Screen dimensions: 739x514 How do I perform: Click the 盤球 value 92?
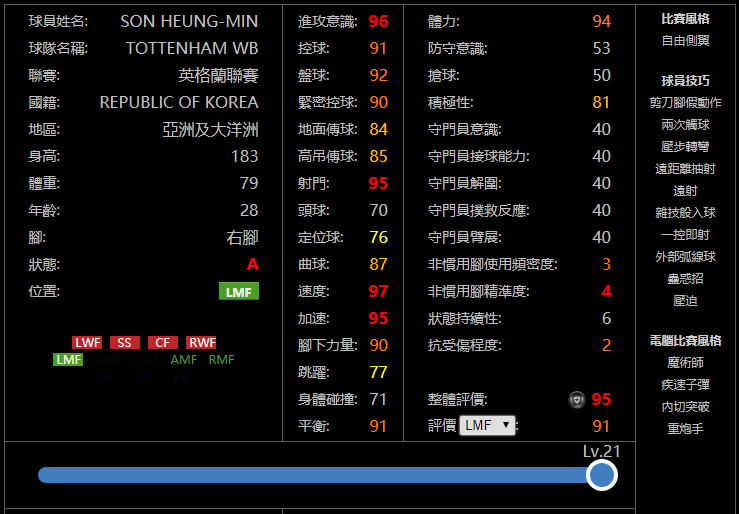pyautogui.click(x=378, y=75)
